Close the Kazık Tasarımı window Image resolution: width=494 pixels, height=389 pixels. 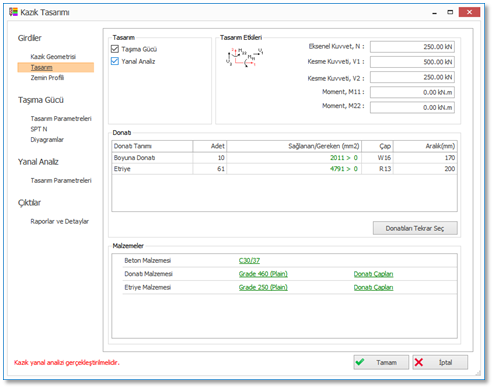tap(469, 12)
